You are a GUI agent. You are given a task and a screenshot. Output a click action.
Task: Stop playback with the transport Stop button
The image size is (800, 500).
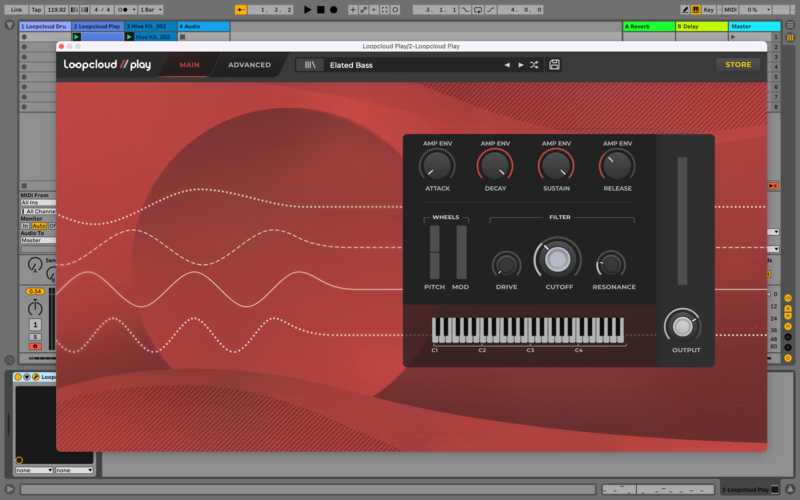click(x=320, y=10)
